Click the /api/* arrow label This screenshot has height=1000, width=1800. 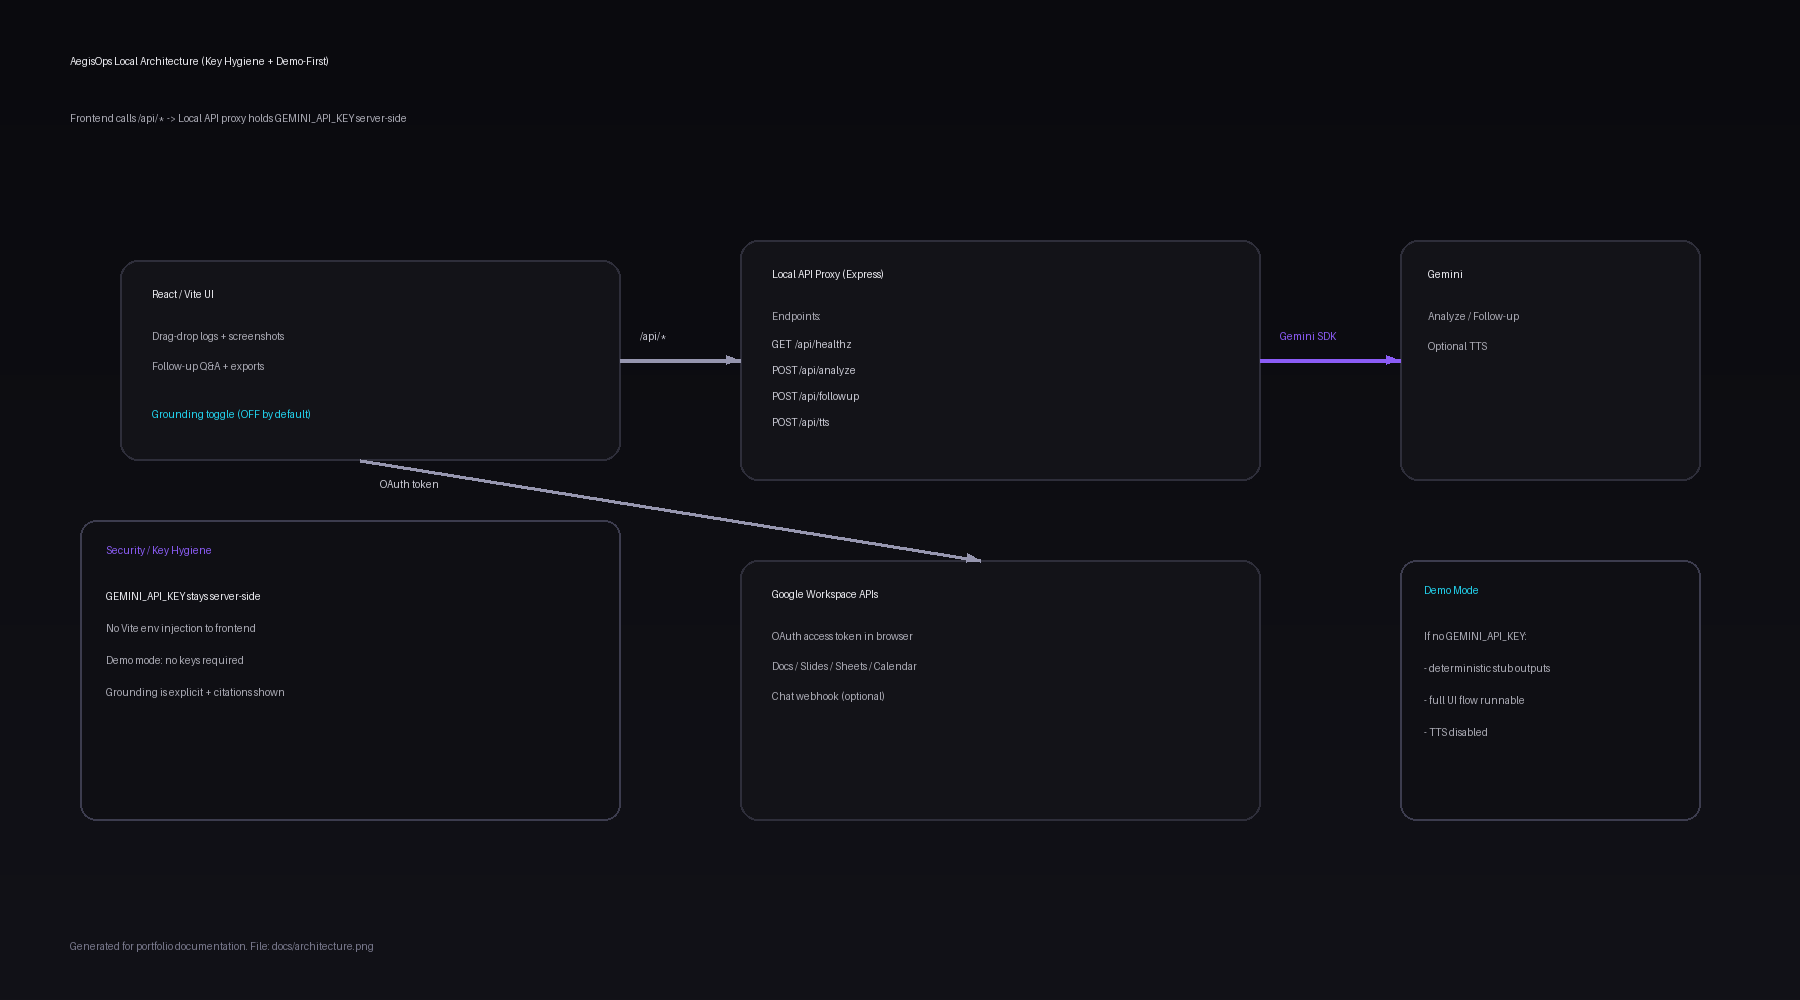pos(652,336)
